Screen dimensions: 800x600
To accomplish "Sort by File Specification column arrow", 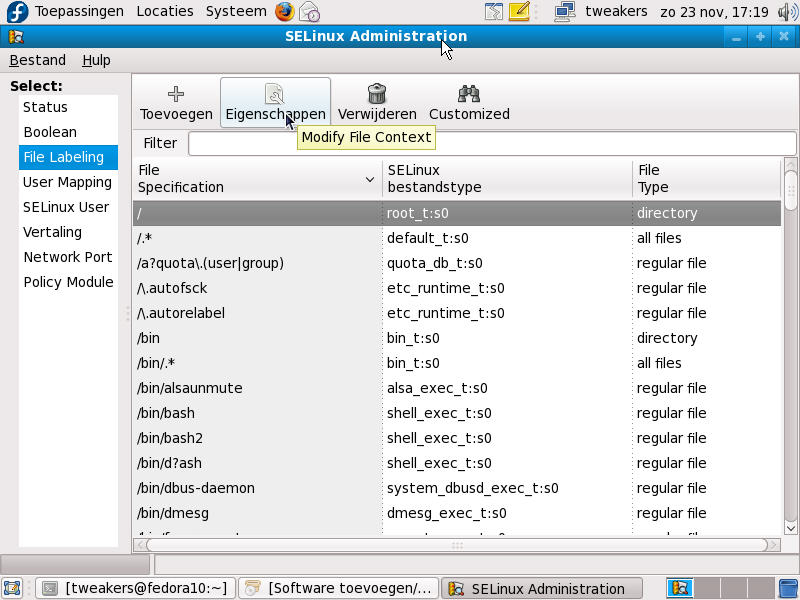I will tap(370, 179).
